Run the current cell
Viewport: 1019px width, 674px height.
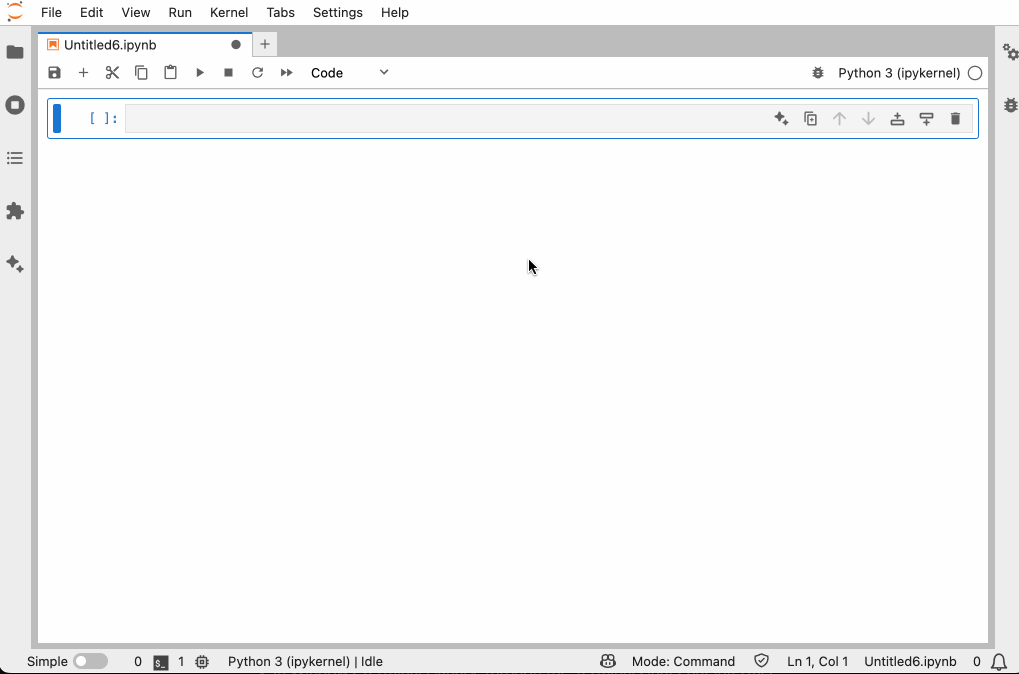tap(199, 72)
